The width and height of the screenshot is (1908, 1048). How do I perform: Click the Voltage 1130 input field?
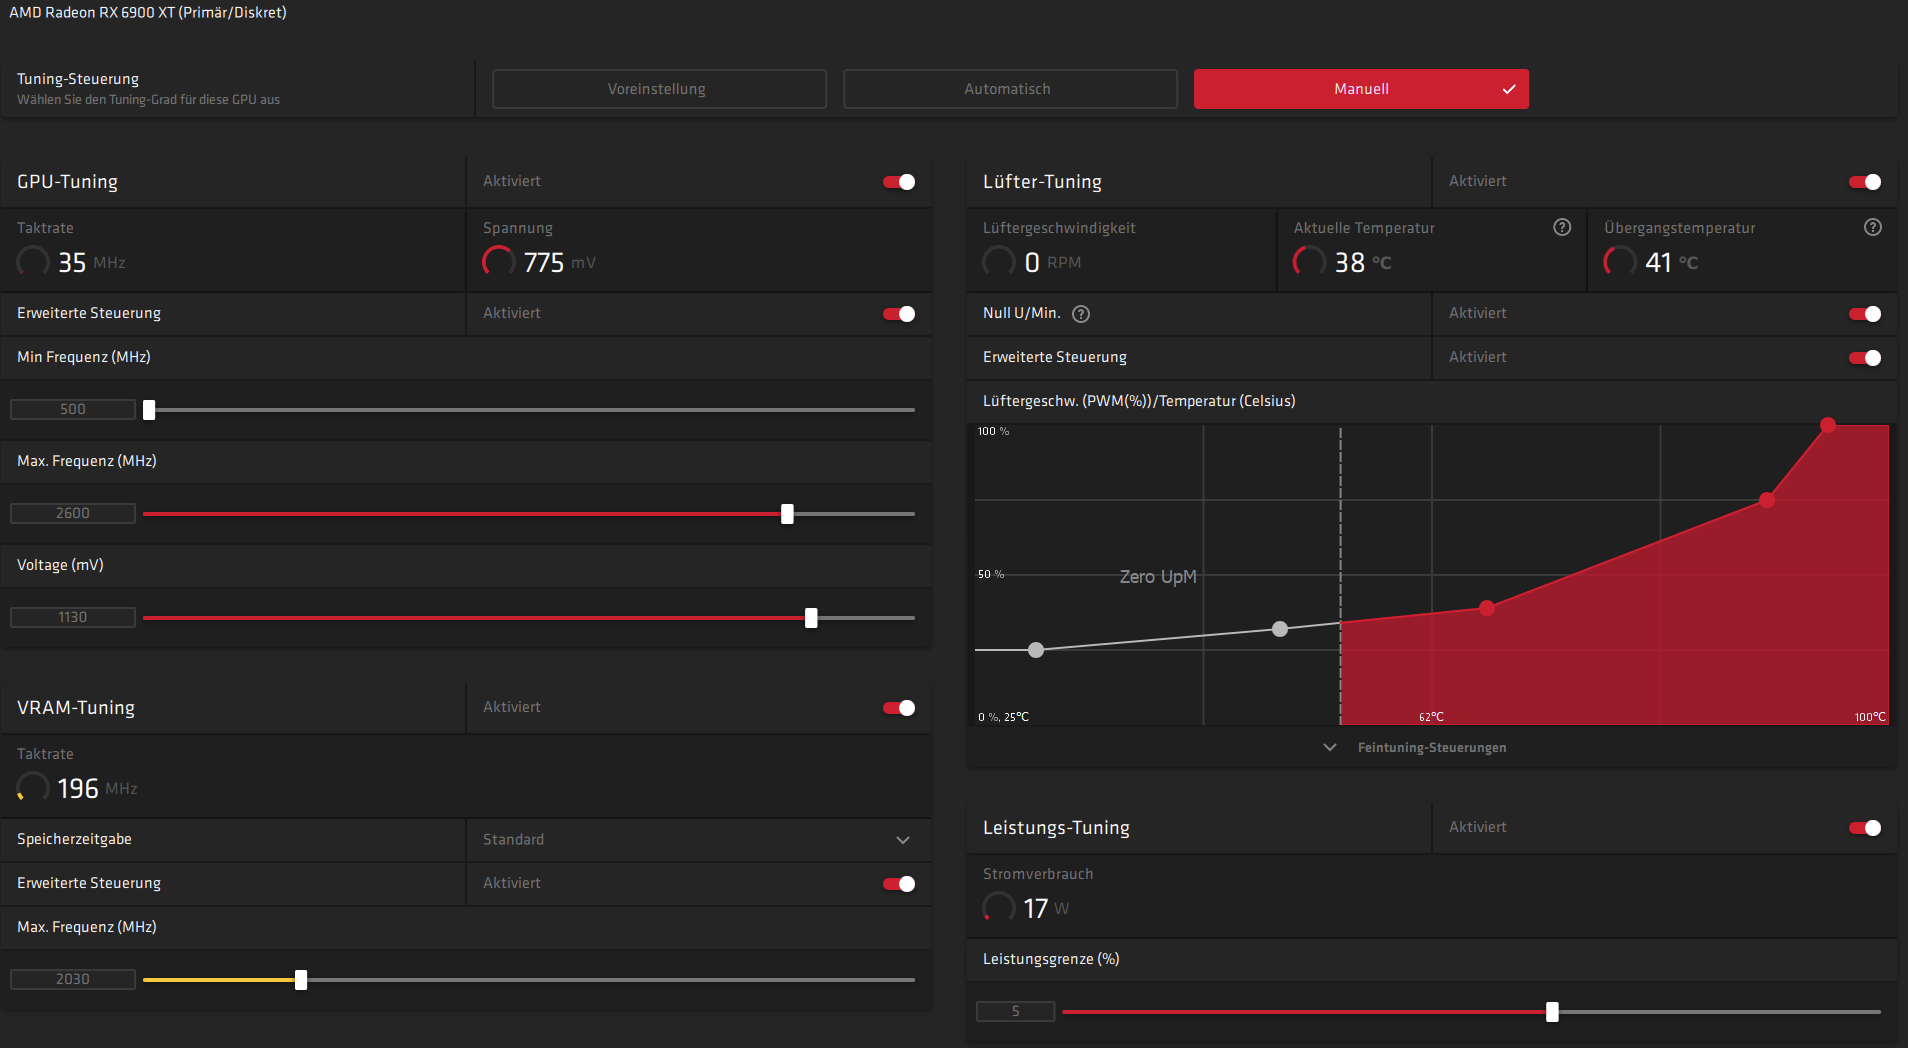point(73,618)
